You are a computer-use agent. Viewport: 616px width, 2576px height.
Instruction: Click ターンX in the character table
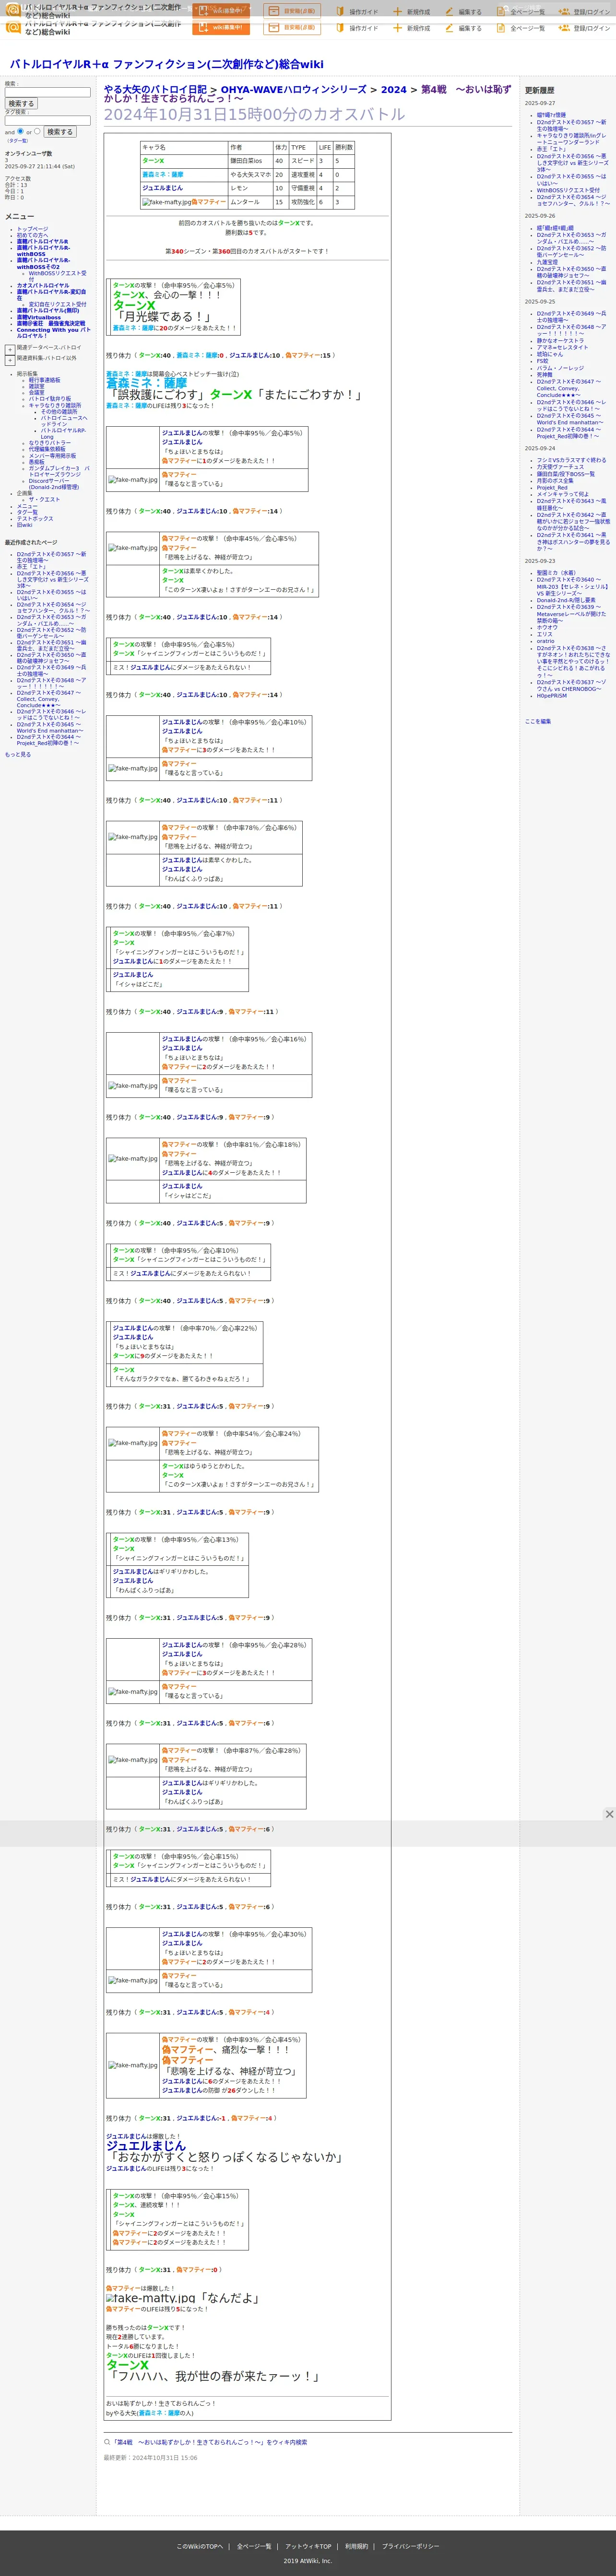153,161
